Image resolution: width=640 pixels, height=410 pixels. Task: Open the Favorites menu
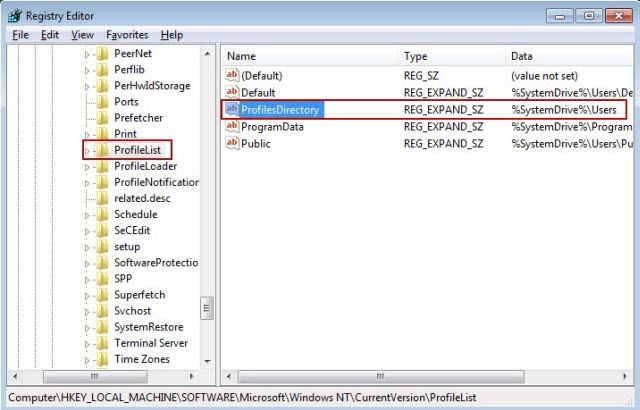[x=127, y=35]
